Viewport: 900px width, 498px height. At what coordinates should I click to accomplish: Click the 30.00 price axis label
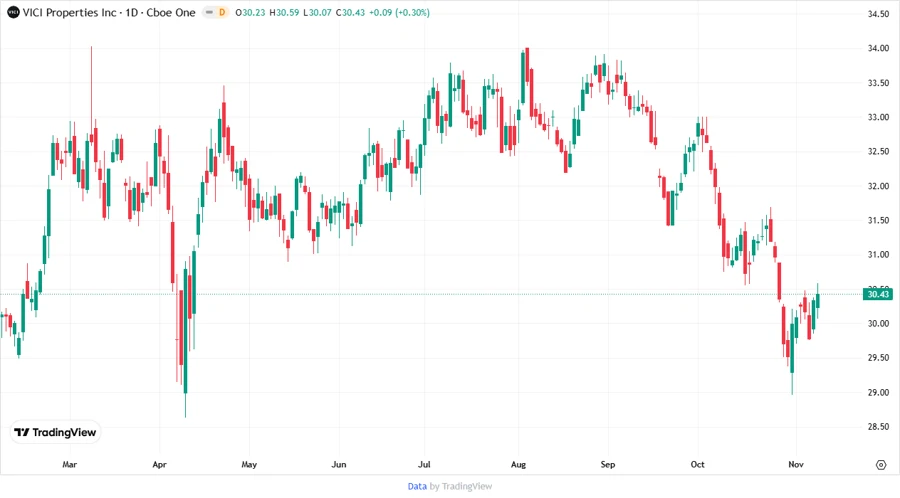pos(878,324)
